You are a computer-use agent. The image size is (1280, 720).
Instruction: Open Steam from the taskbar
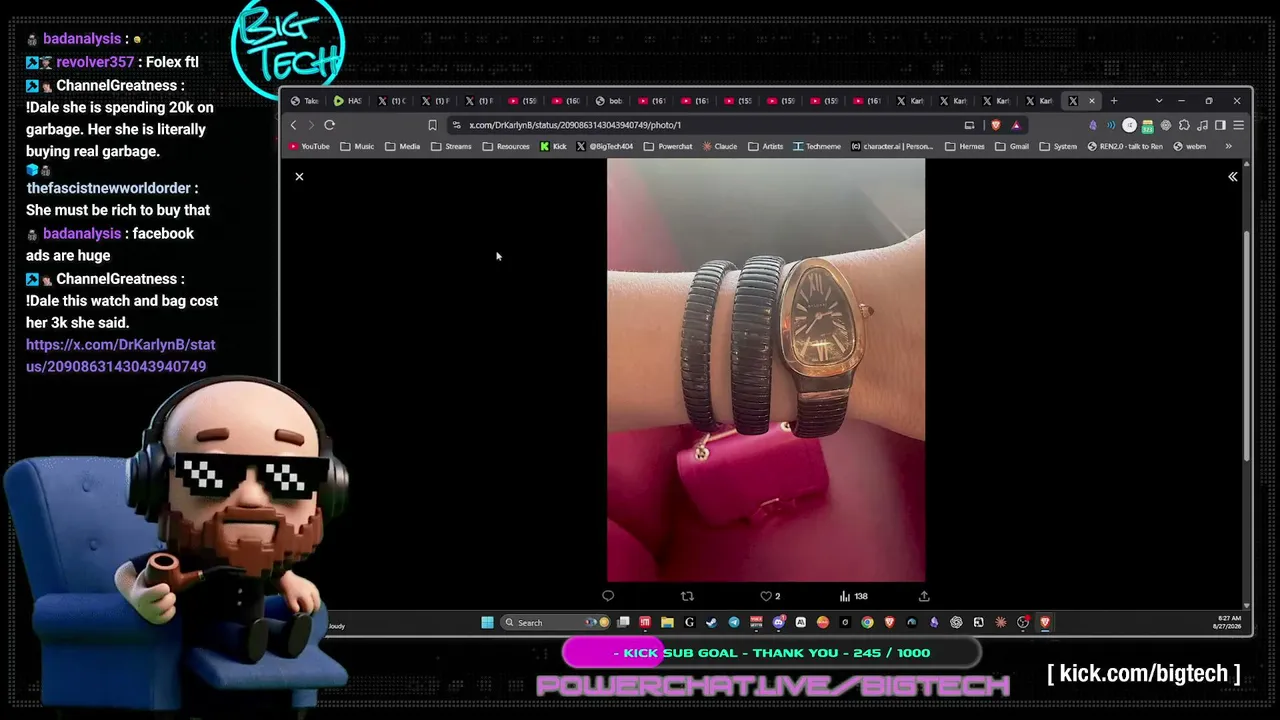tap(711, 622)
